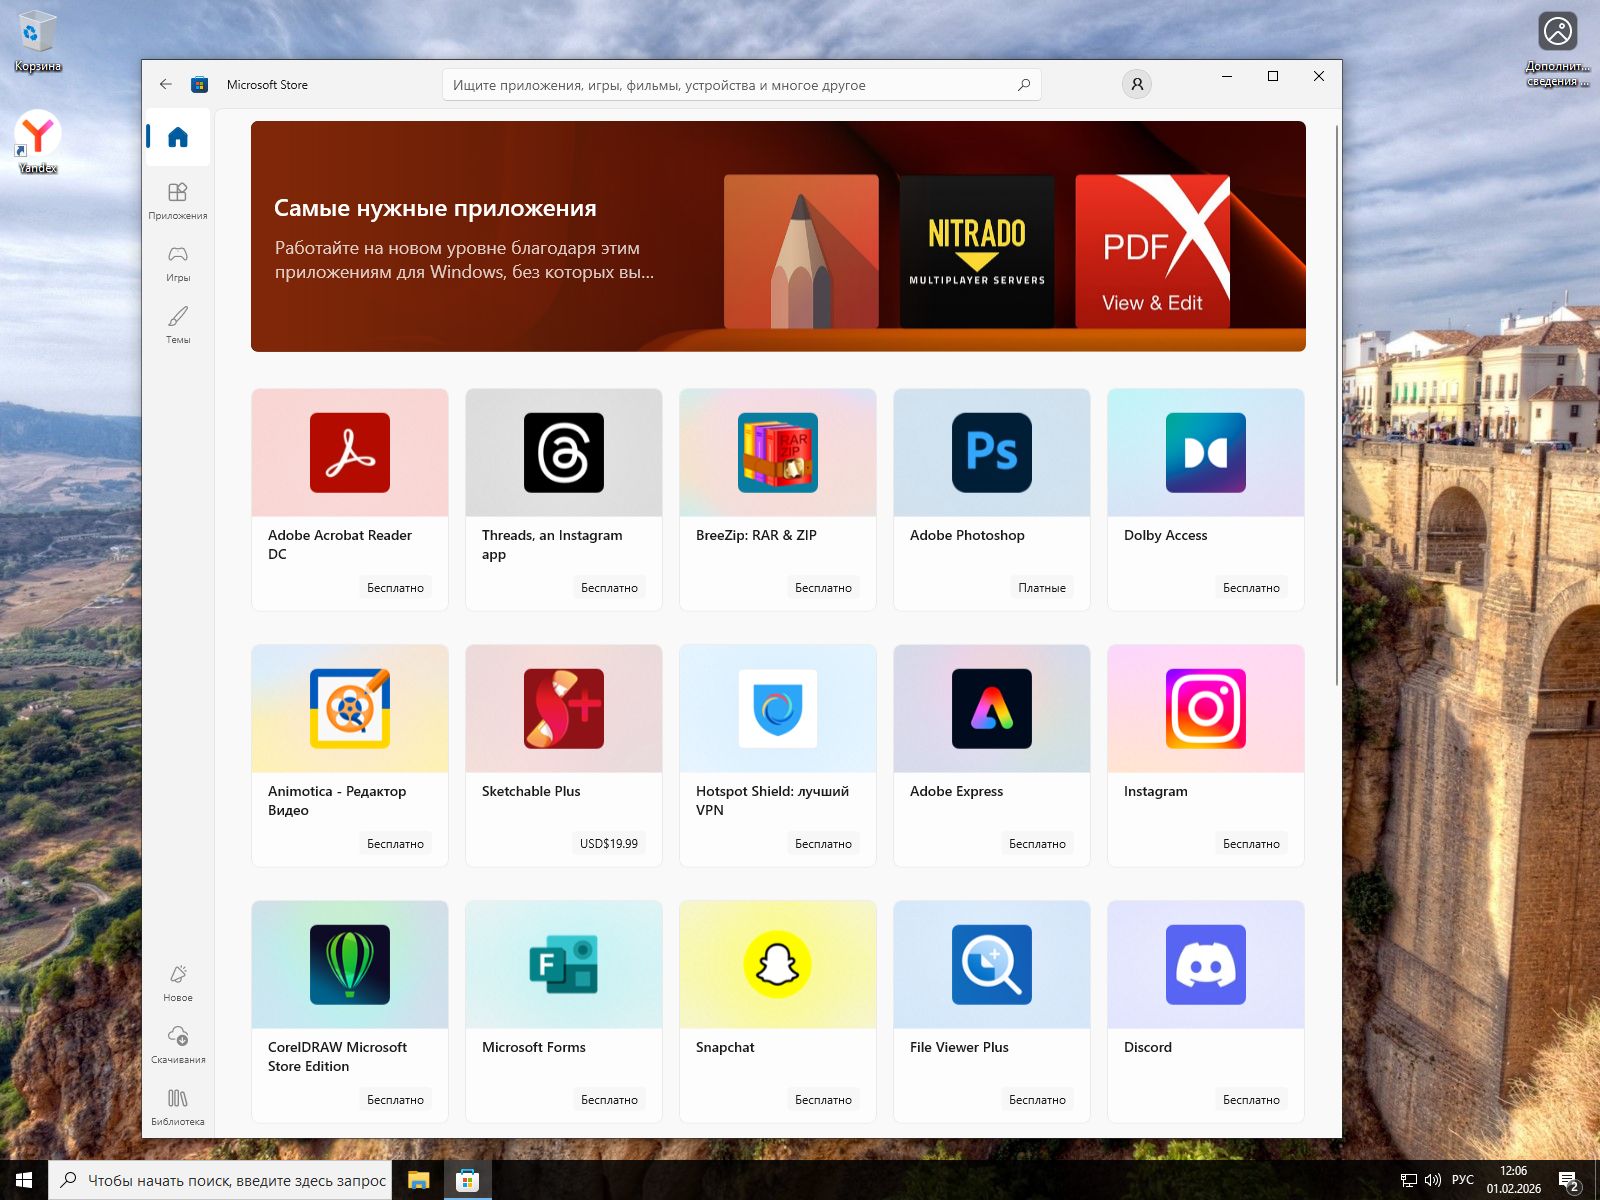Open the Игры section in the sidebar

178,262
